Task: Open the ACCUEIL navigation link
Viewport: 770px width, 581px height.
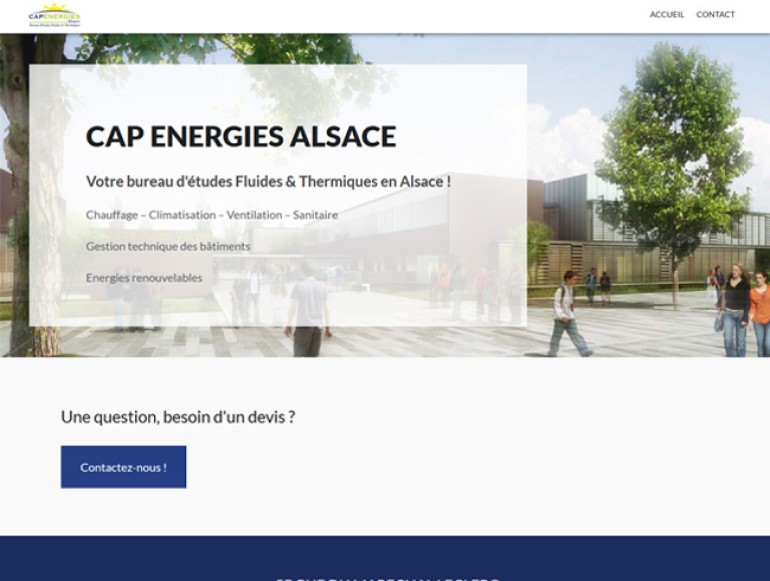Action: 666,15
